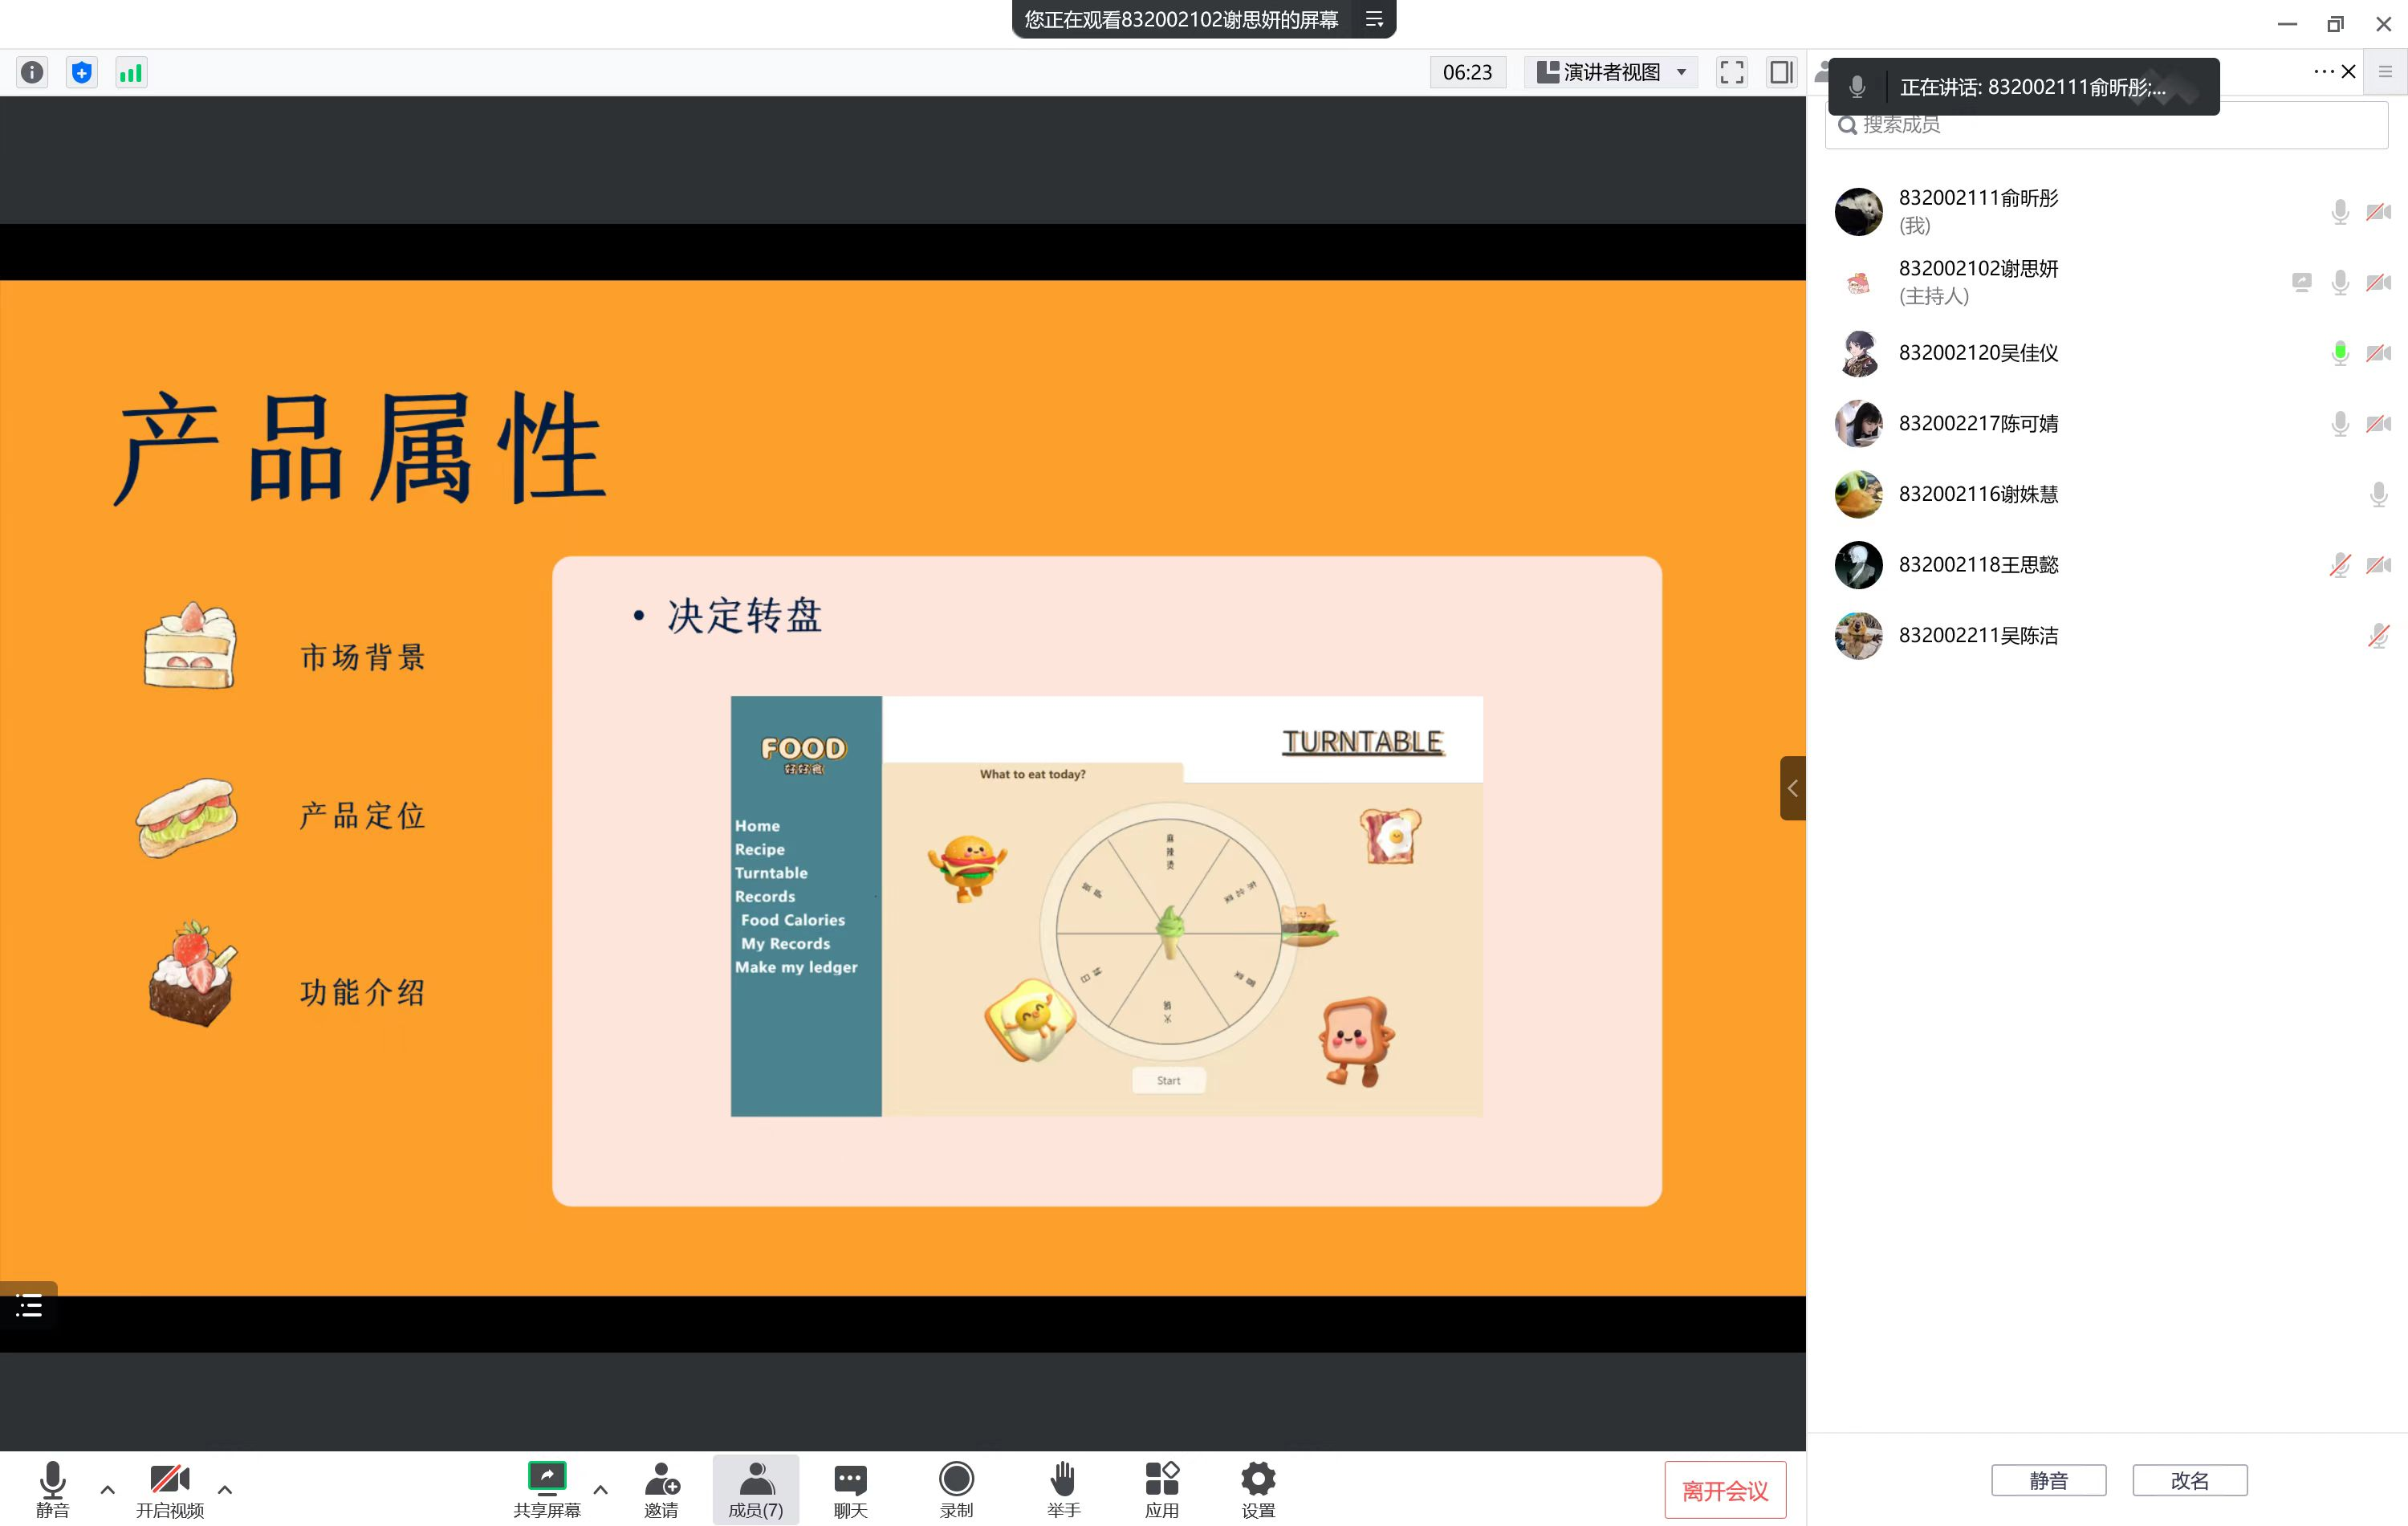Click the meeting info icon

pos(32,72)
